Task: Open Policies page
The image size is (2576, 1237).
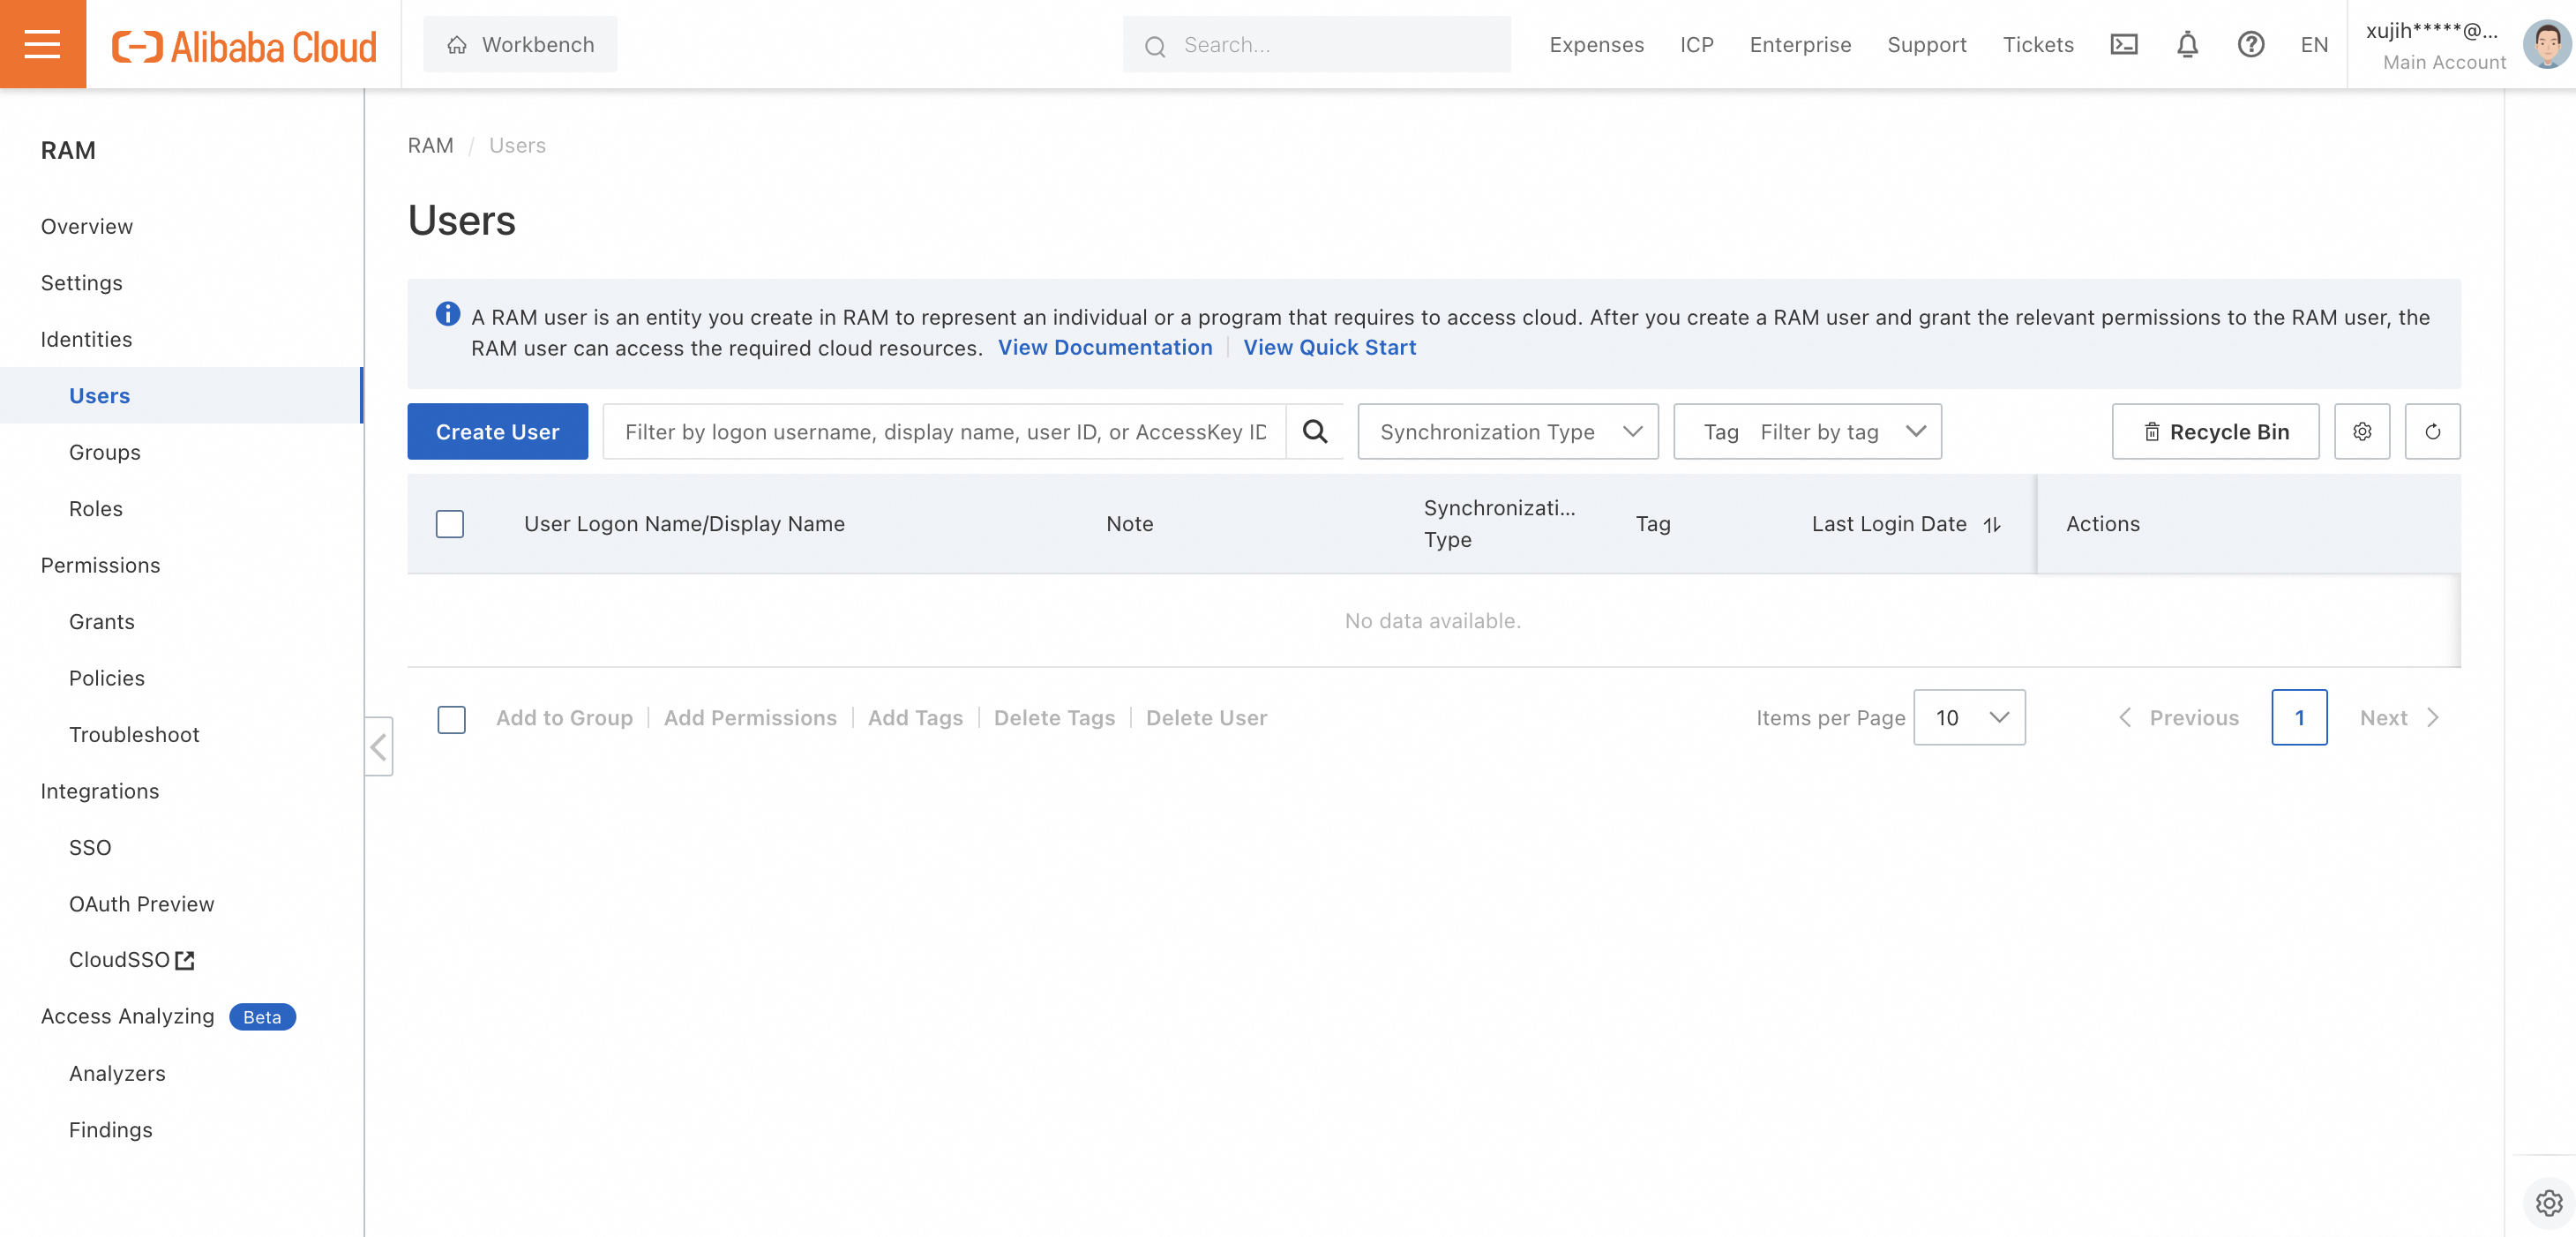Action: 107,678
